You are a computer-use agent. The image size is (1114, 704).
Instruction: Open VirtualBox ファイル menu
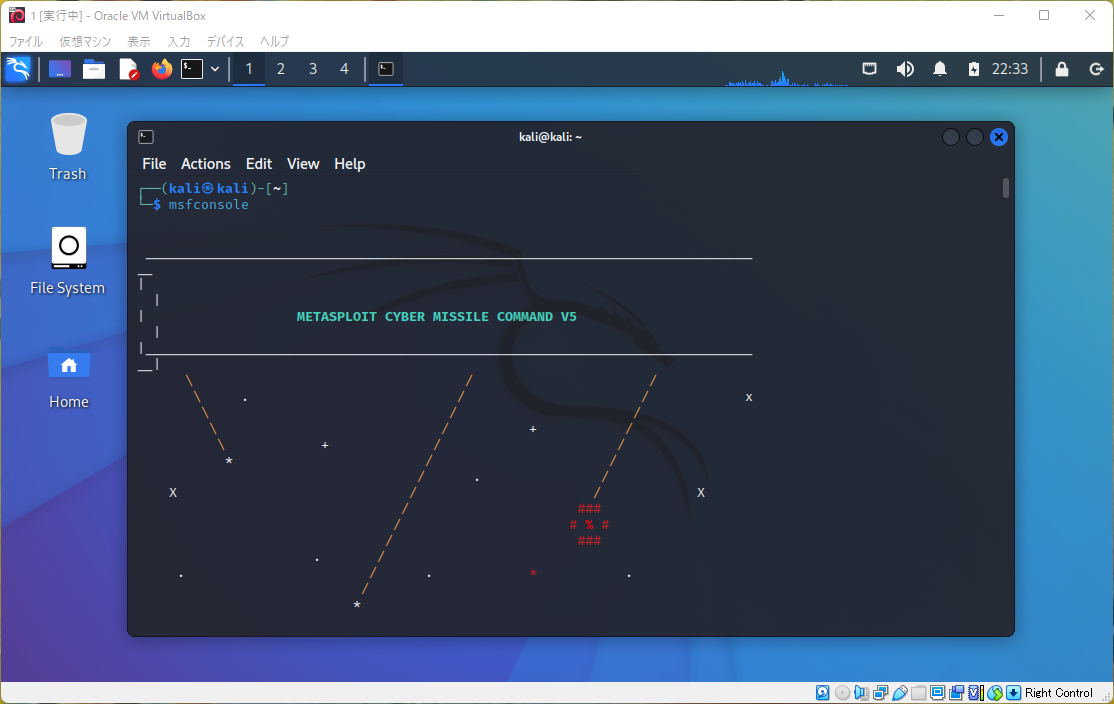point(26,41)
